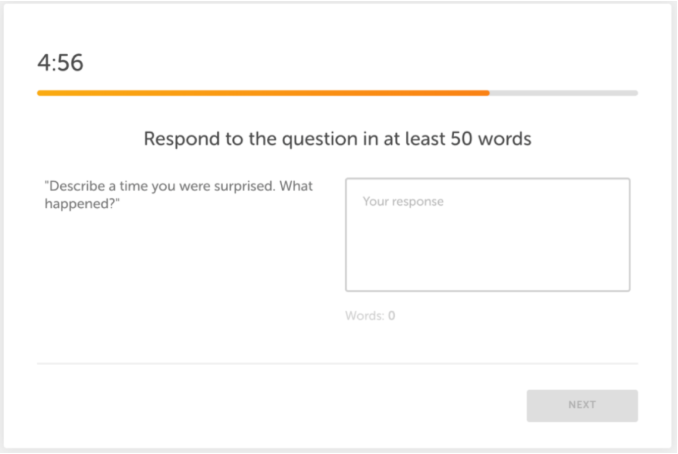
Task: Focus the Your response text box
Action: point(487,235)
